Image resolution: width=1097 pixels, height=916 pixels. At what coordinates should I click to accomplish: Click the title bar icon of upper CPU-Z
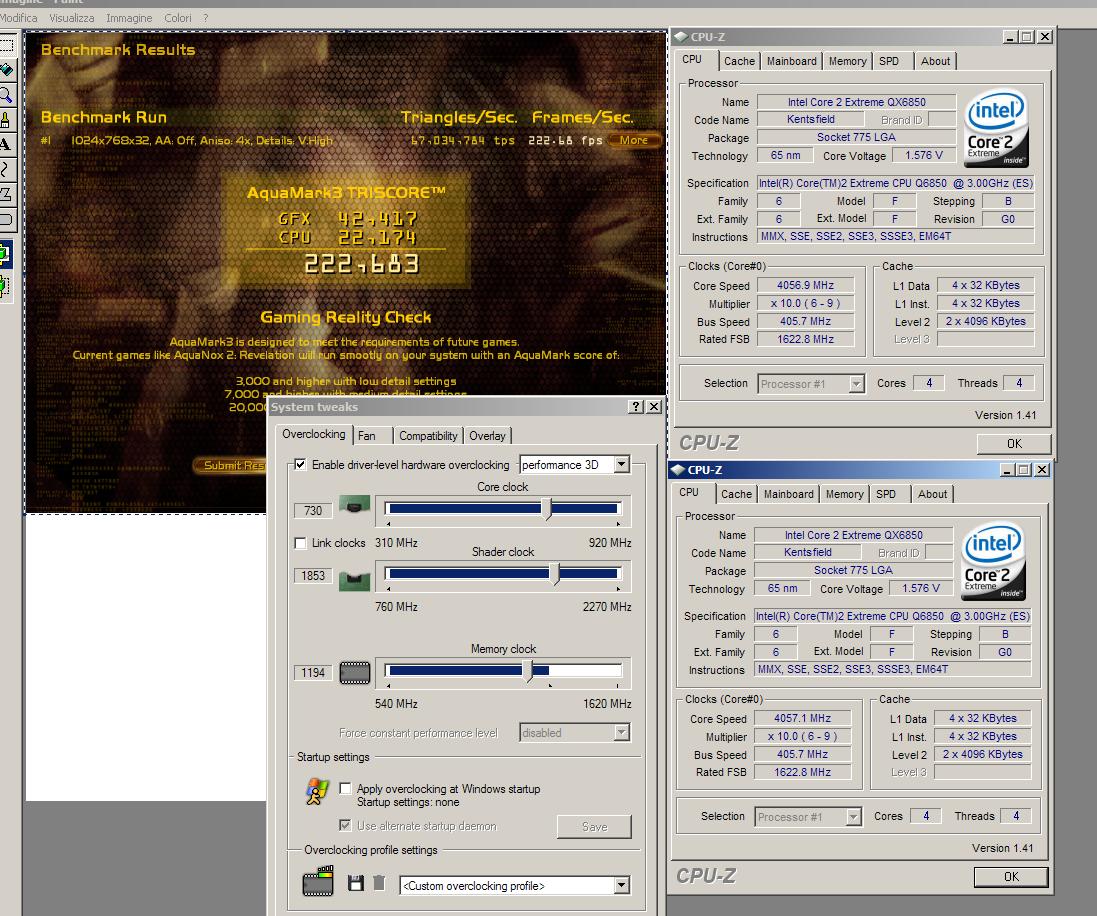tap(681, 37)
